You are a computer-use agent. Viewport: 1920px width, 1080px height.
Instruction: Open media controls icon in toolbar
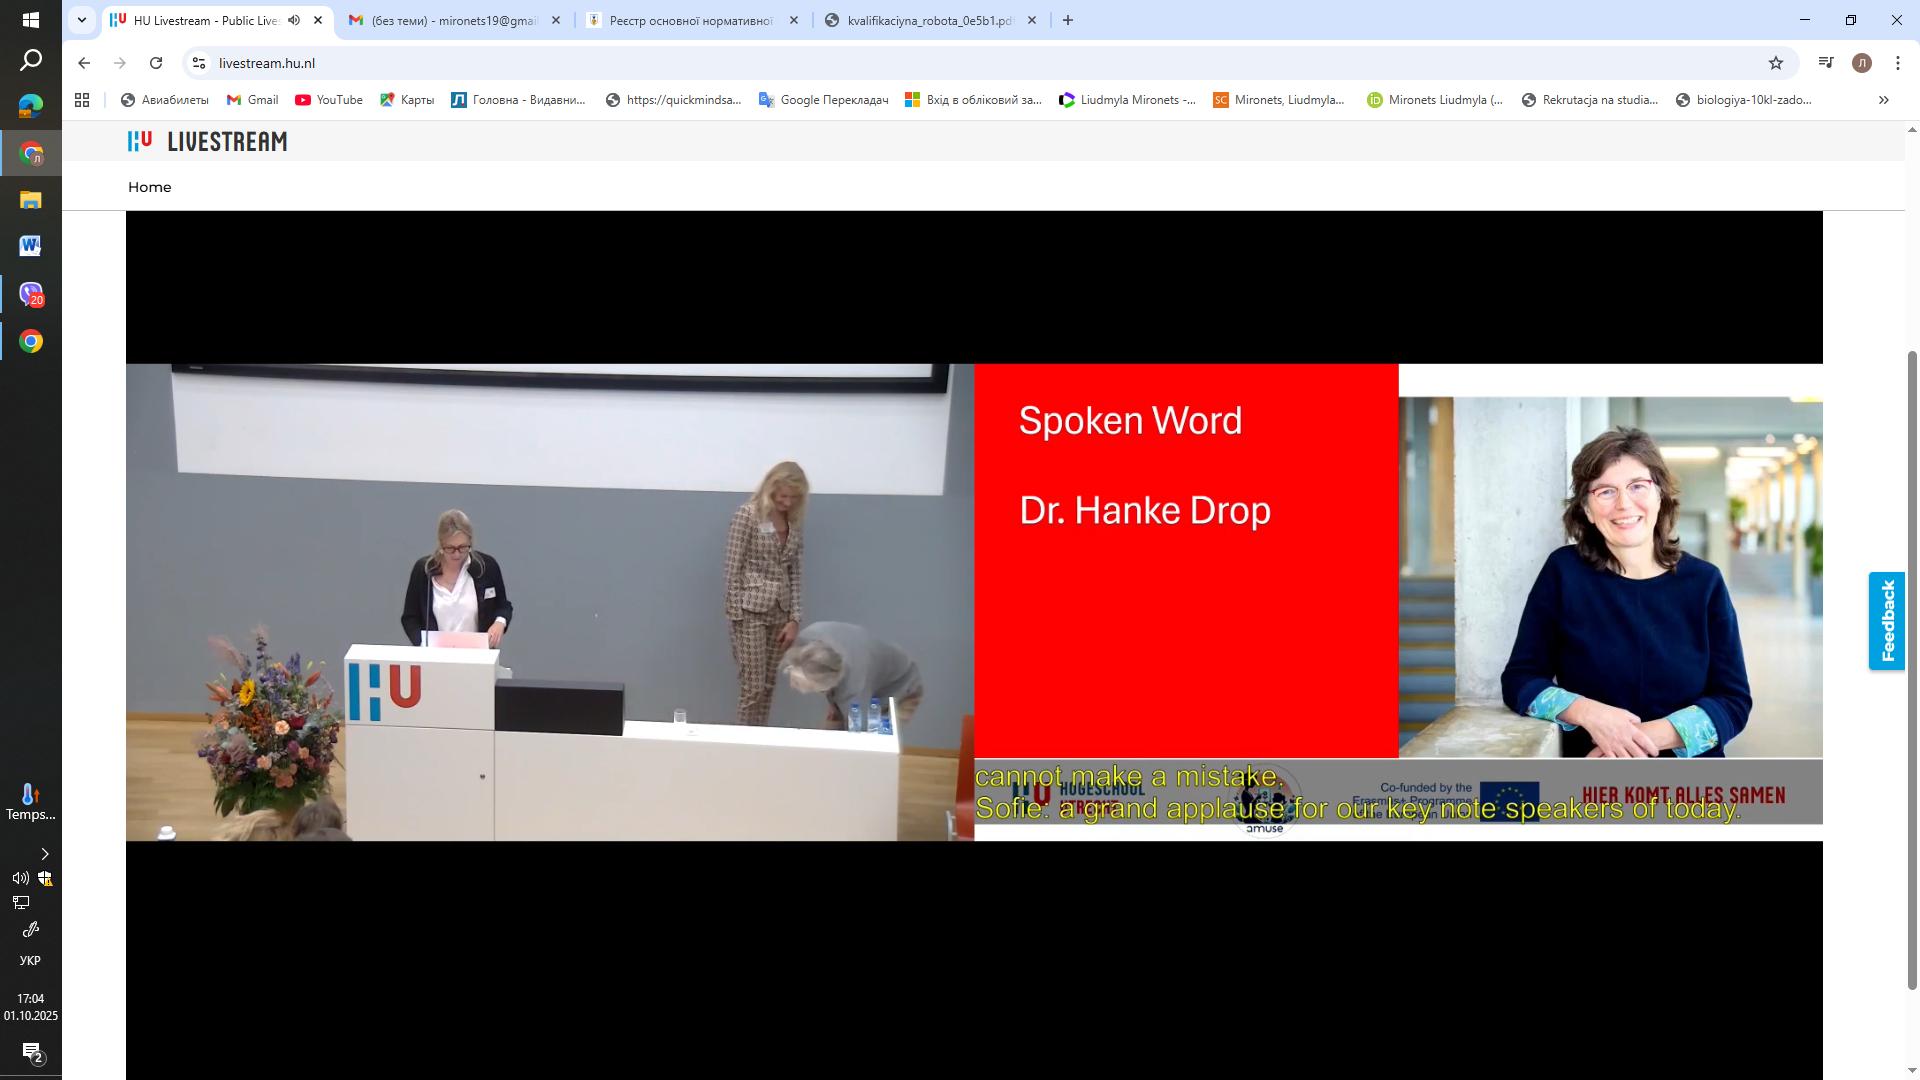pyautogui.click(x=1826, y=63)
